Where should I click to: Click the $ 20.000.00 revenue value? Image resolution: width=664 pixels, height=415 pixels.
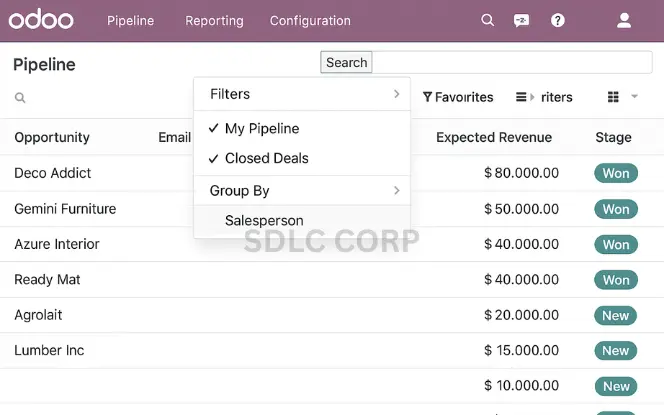521,315
